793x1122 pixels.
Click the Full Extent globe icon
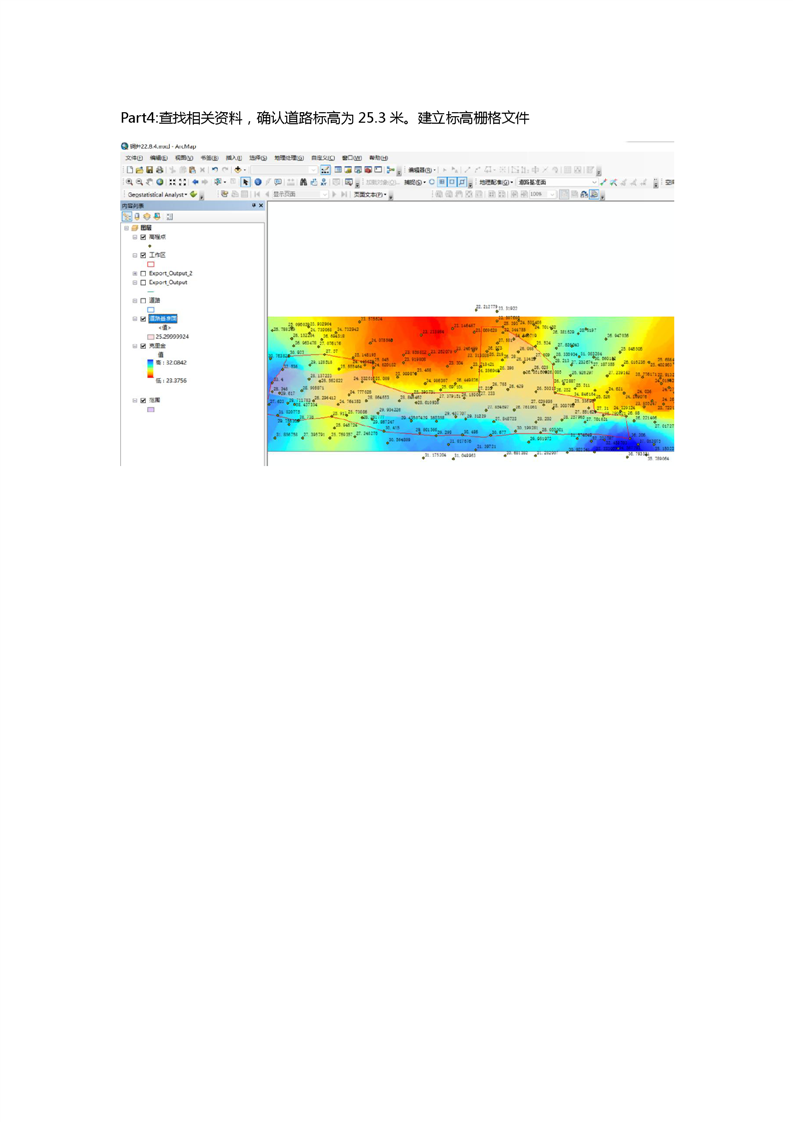tap(160, 183)
